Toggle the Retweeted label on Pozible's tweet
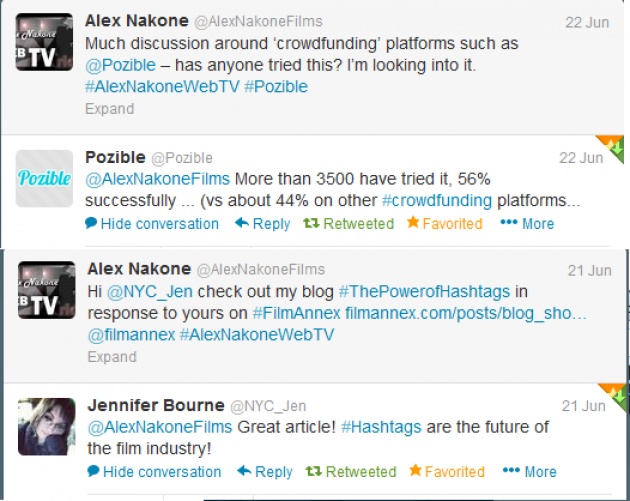Viewport: 630px width, 501px height. (358, 224)
